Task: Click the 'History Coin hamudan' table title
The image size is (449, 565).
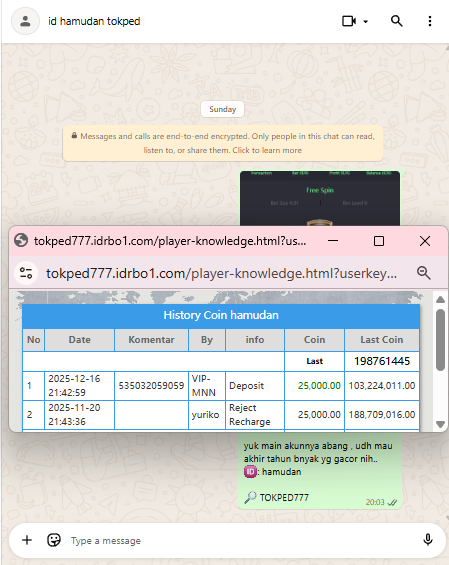Action: point(221,315)
